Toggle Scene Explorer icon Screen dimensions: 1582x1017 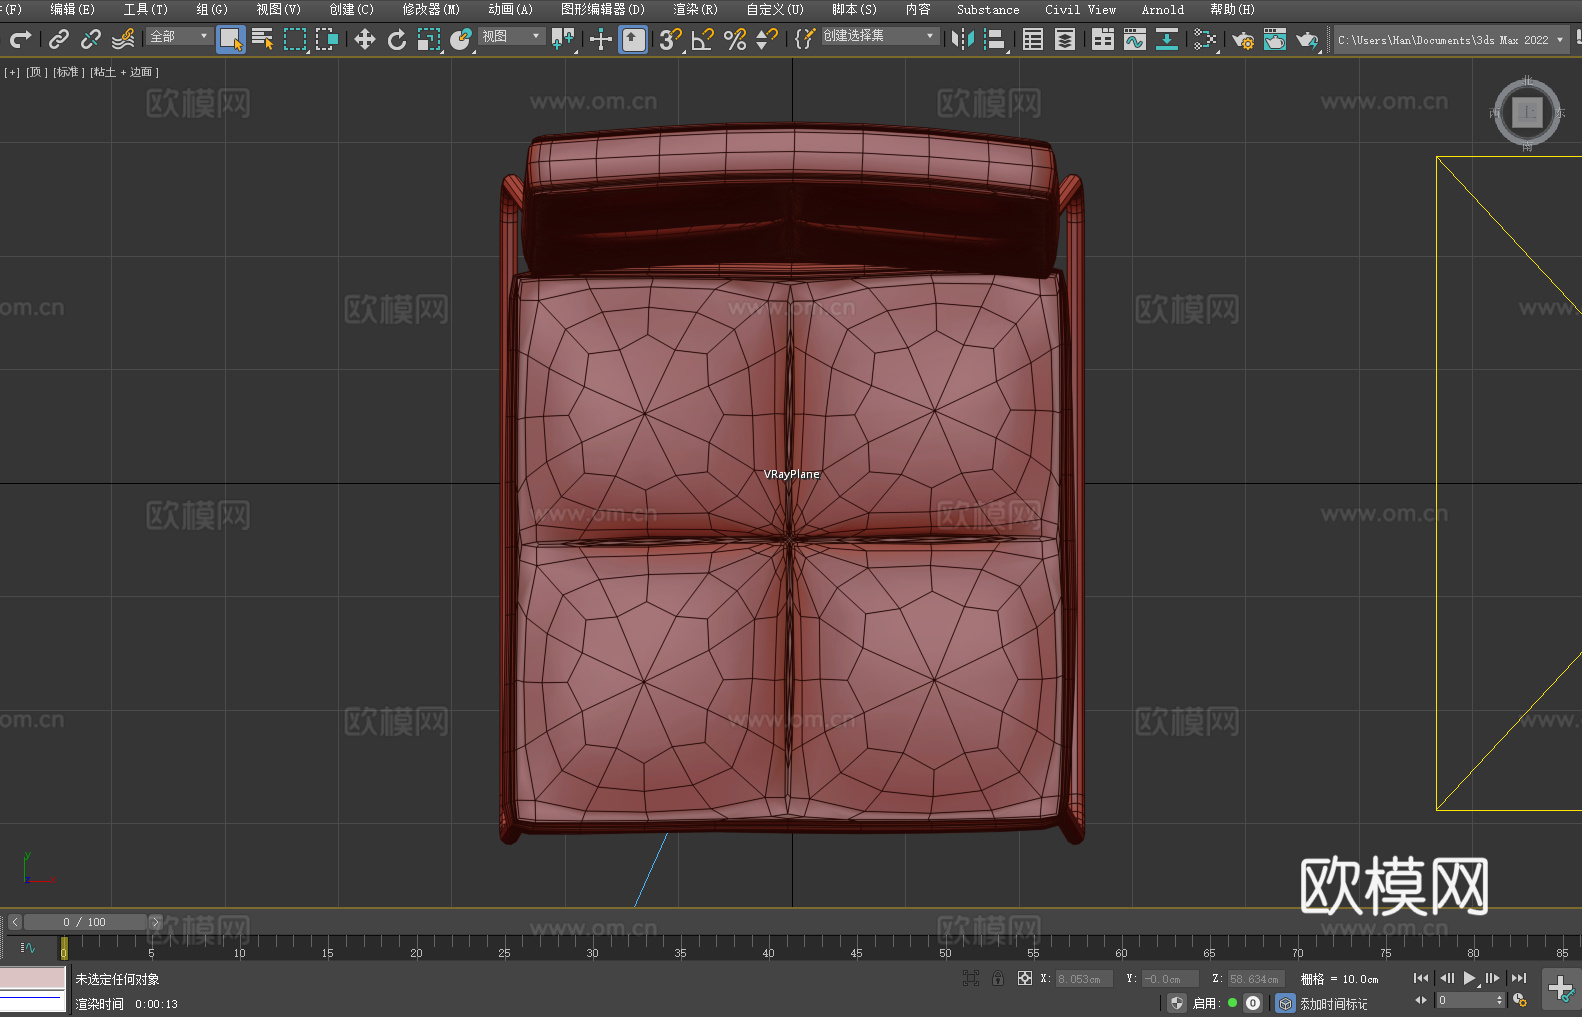(1033, 39)
